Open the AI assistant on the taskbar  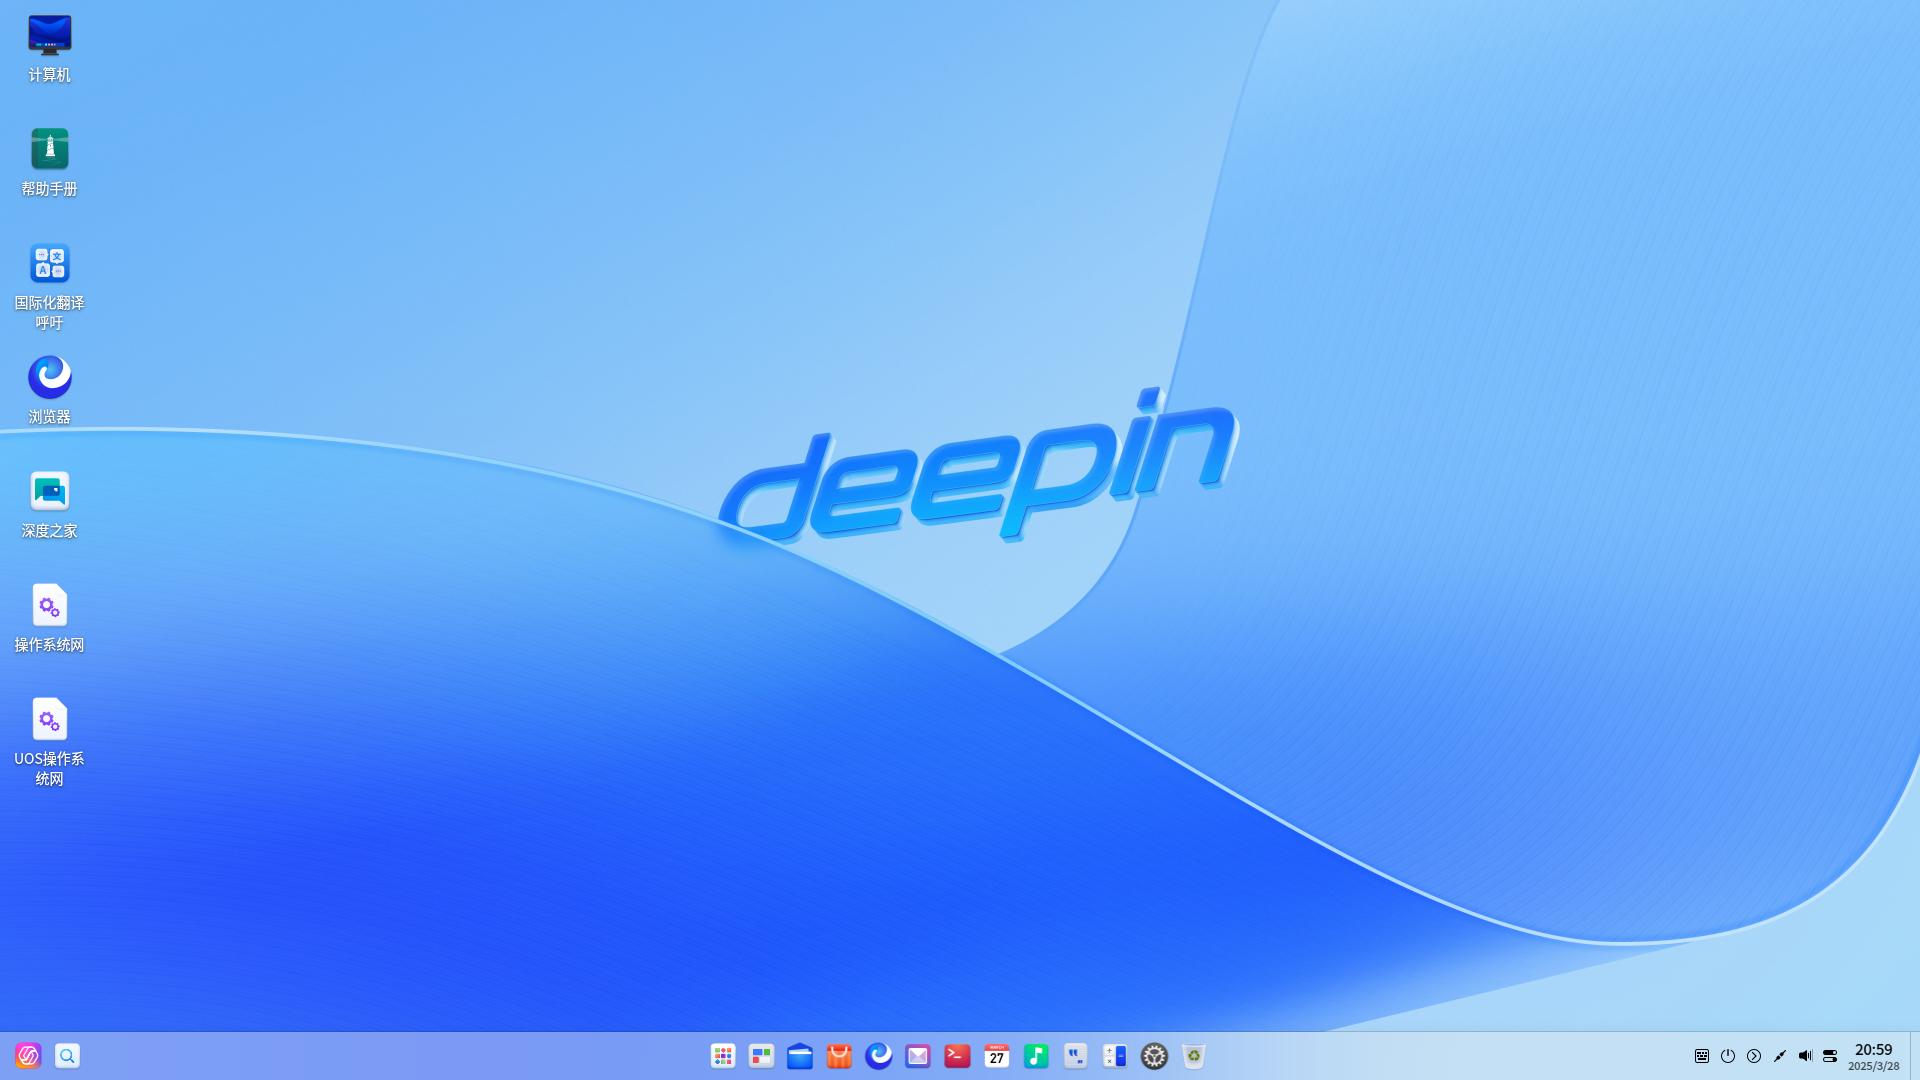click(x=28, y=1056)
